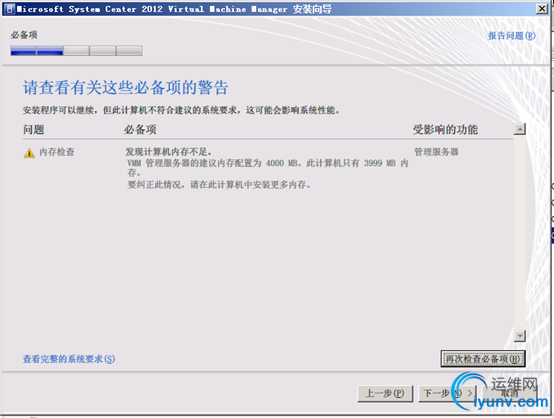Click the yellow warning icon beside 内存检查
The height and width of the screenshot is (418, 554).
[29, 153]
